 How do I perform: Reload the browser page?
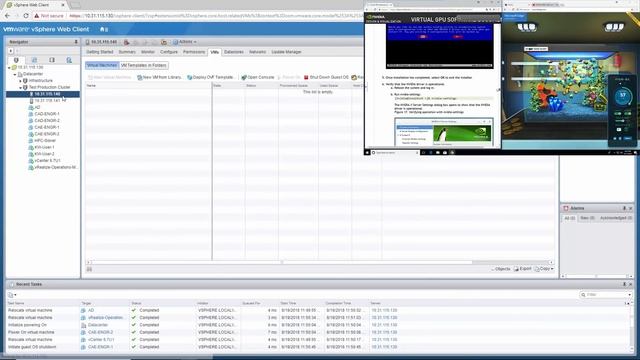[26, 16]
